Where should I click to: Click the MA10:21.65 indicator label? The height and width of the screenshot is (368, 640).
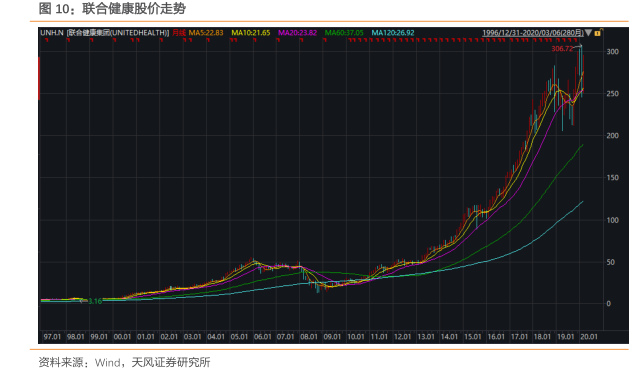251,33
